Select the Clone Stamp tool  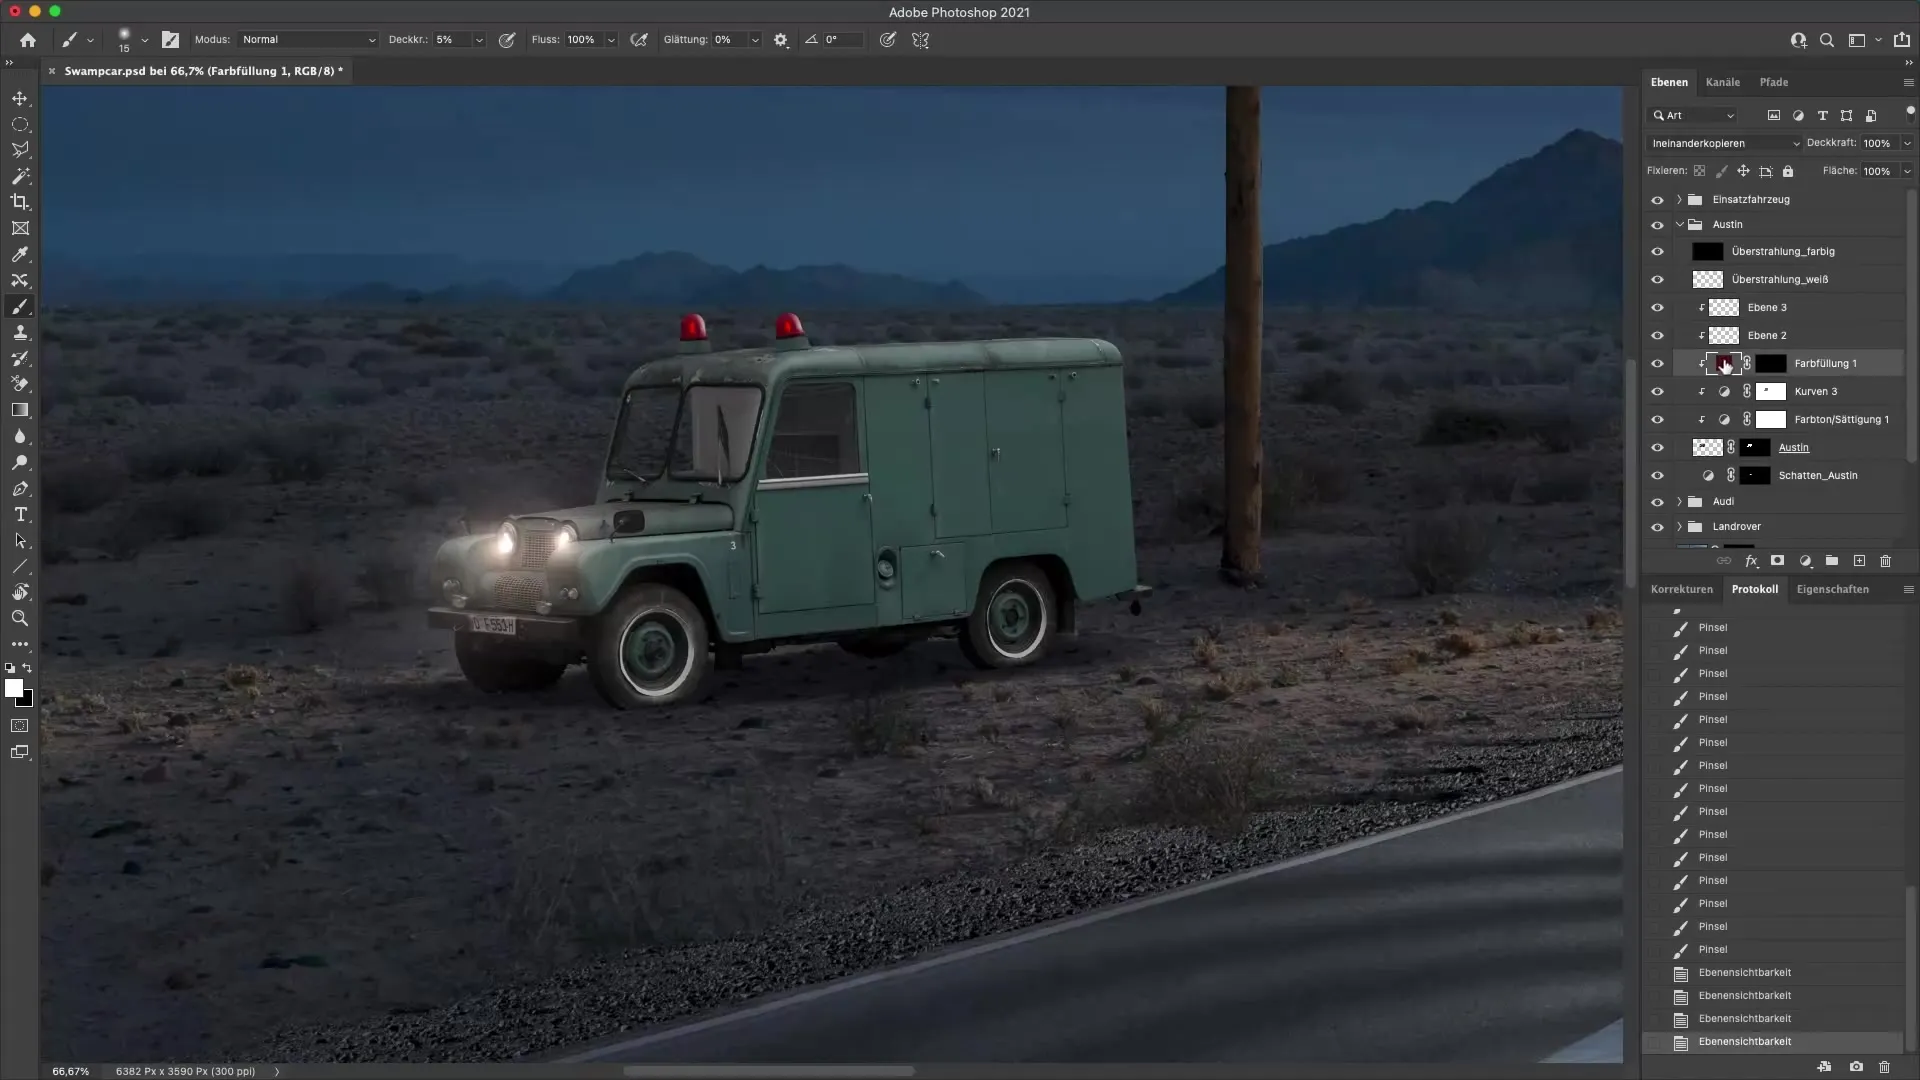pos(20,332)
